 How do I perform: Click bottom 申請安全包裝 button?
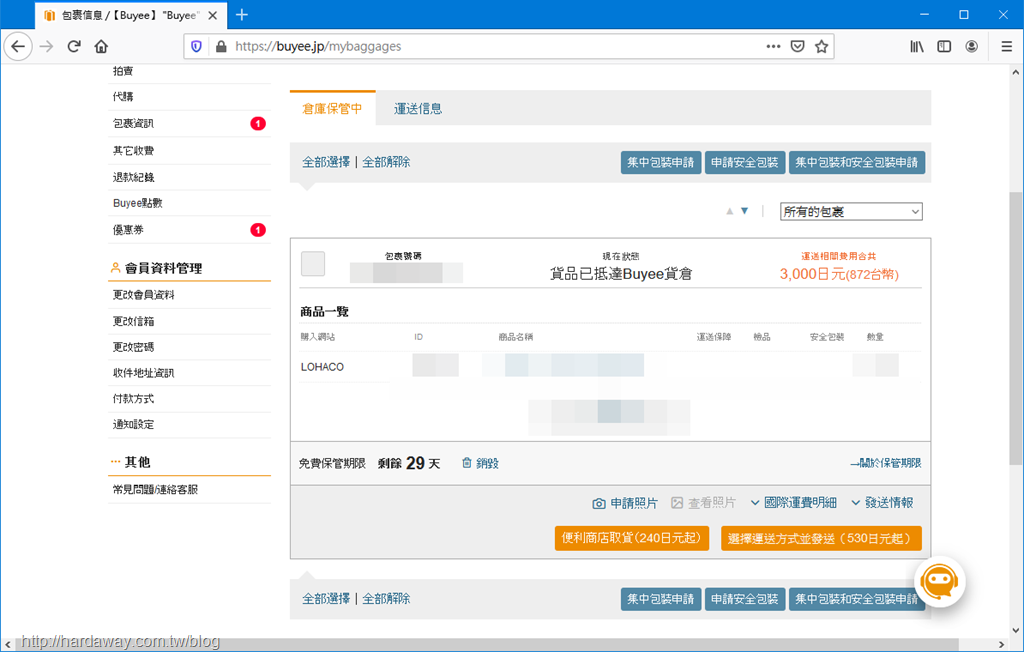(x=744, y=599)
